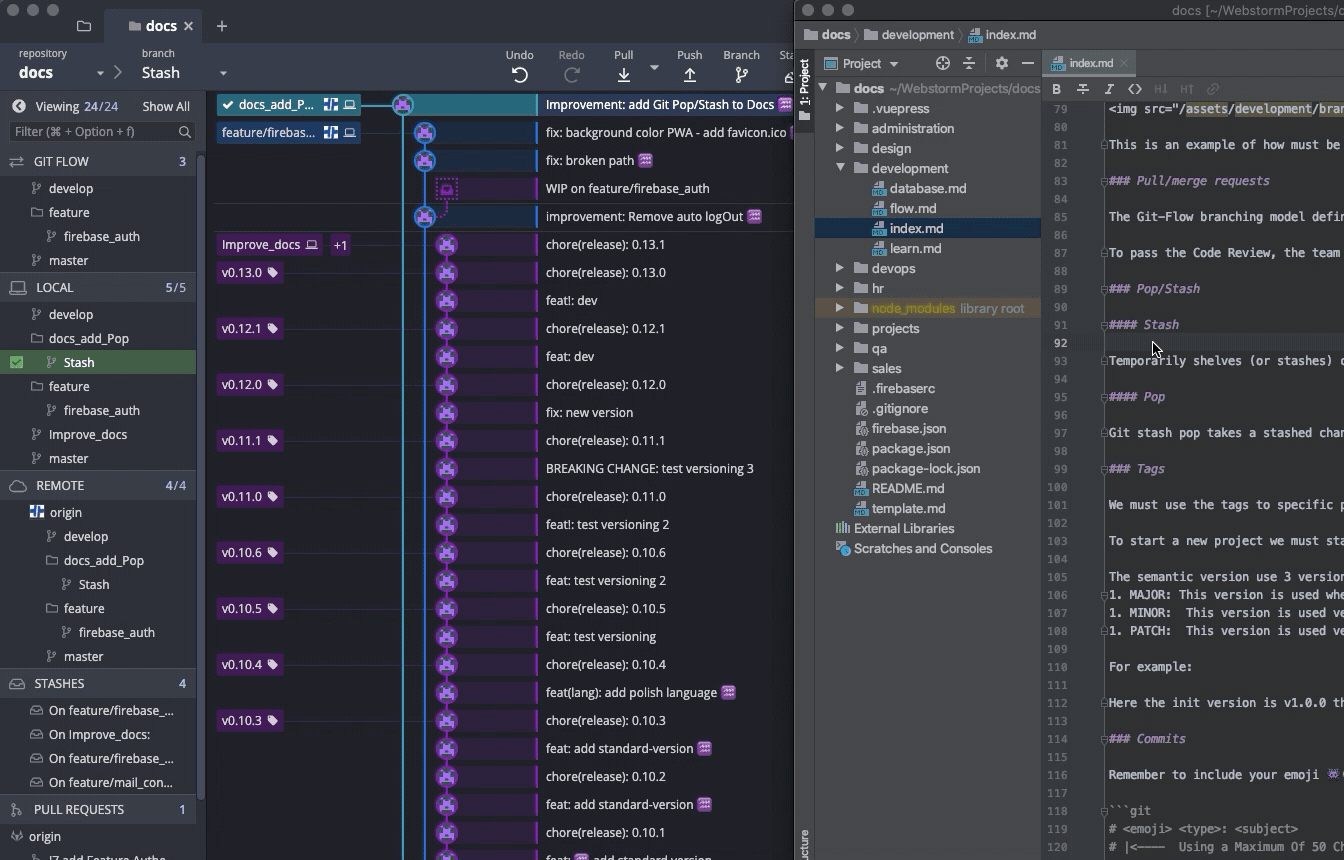Push commits with the Push icon
Viewport: 1344px width, 860px height.
(689, 74)
